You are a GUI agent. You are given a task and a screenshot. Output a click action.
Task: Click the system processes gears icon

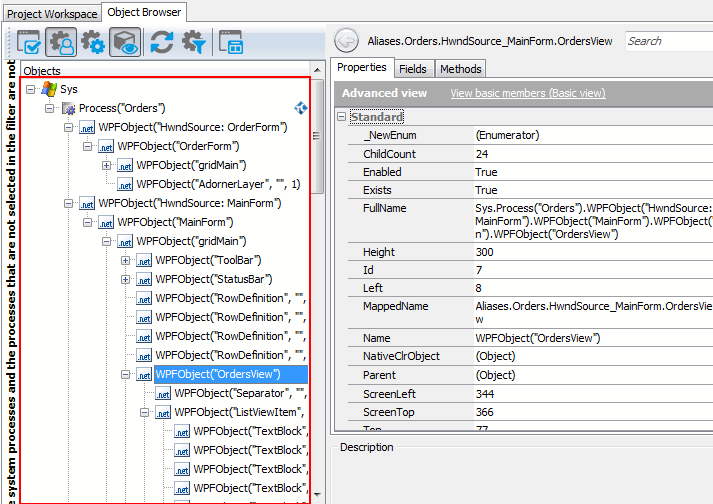[x=93, y=42]
